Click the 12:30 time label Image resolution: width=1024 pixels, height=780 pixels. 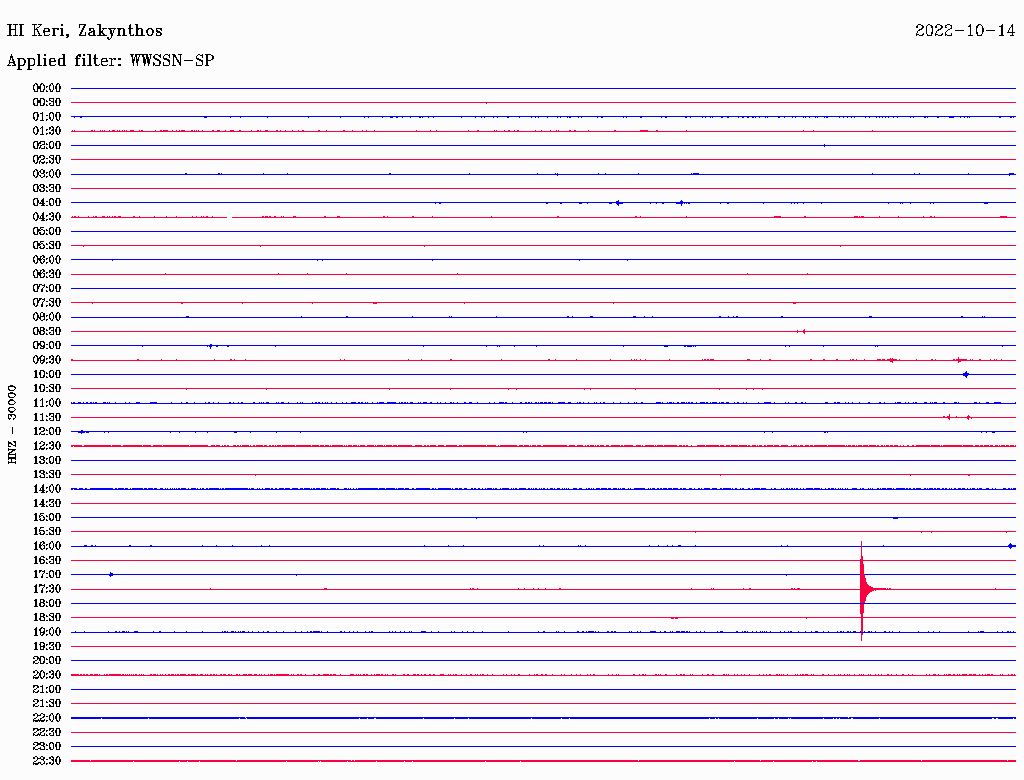pos(46,446)
